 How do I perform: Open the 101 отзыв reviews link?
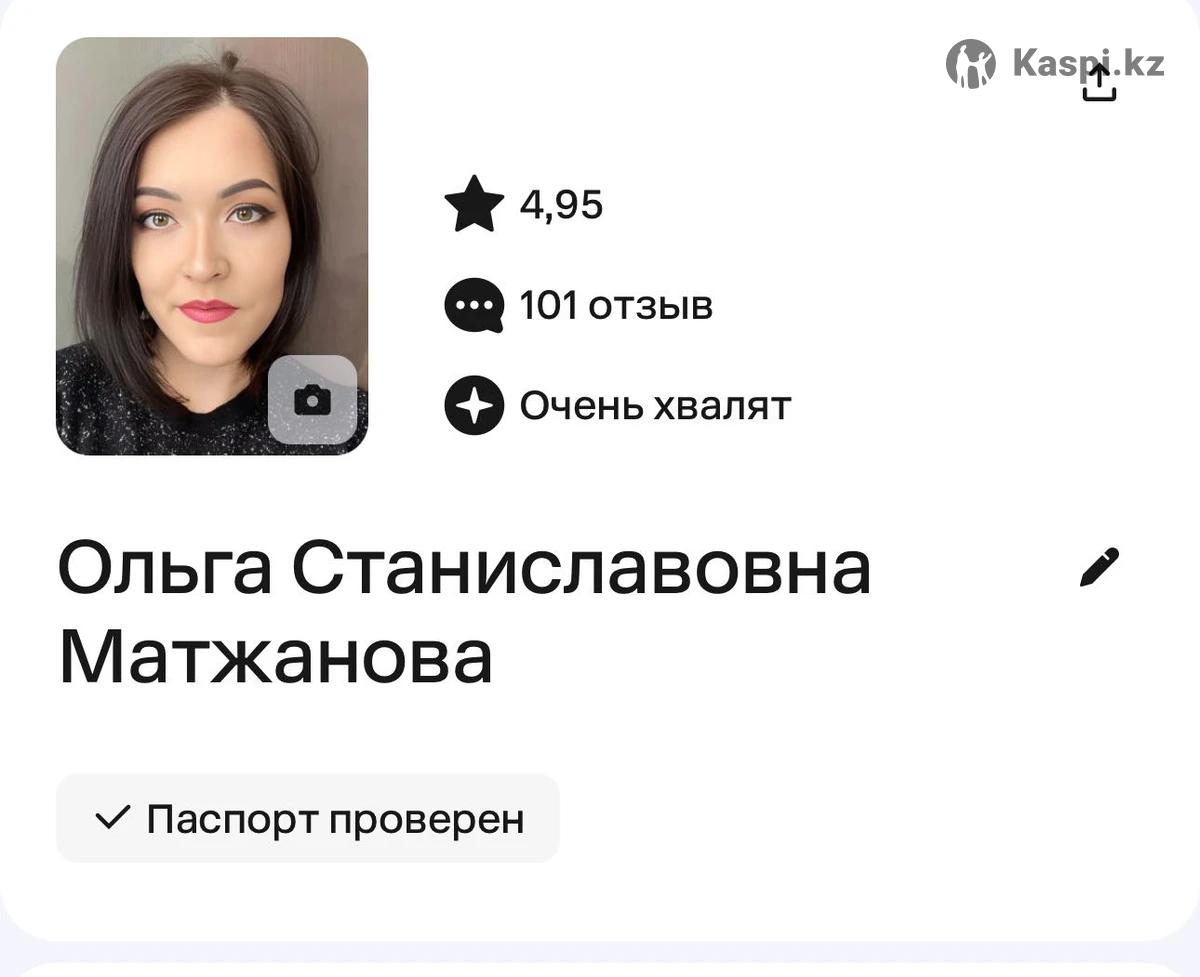616,306
